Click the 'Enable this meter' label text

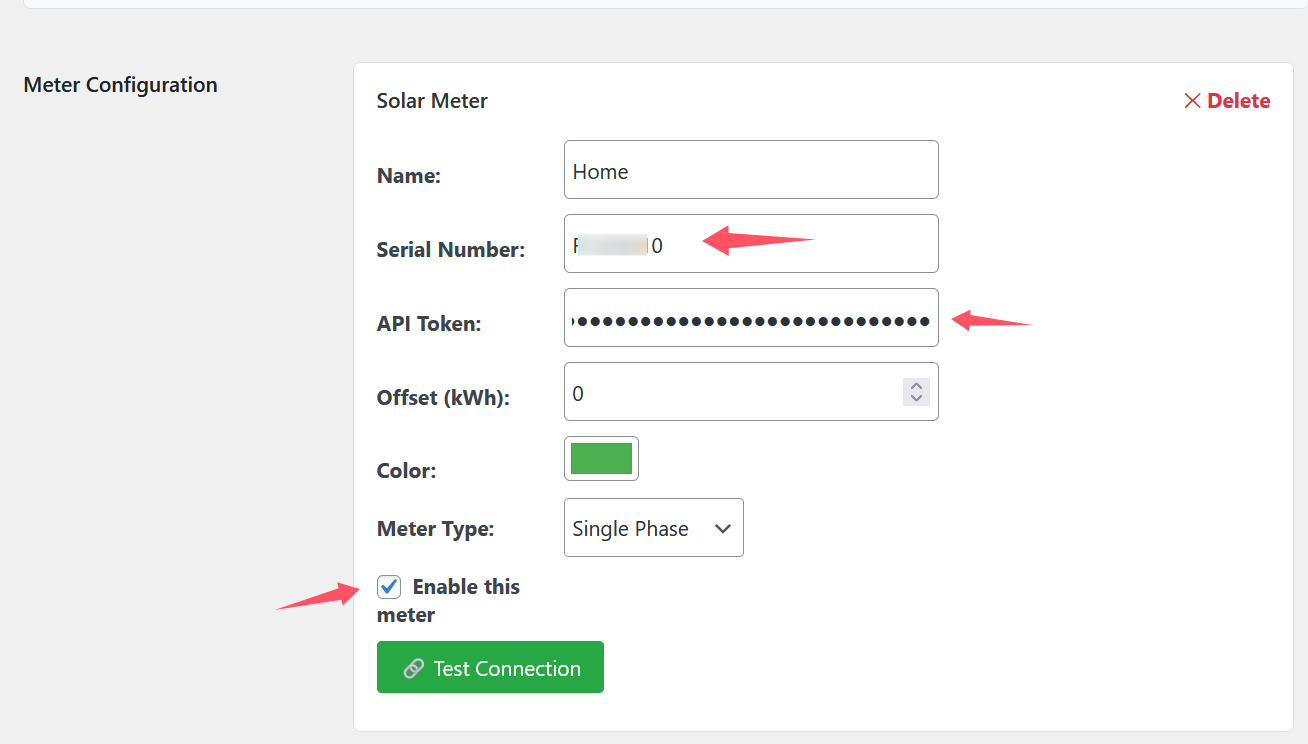point(465,587)
